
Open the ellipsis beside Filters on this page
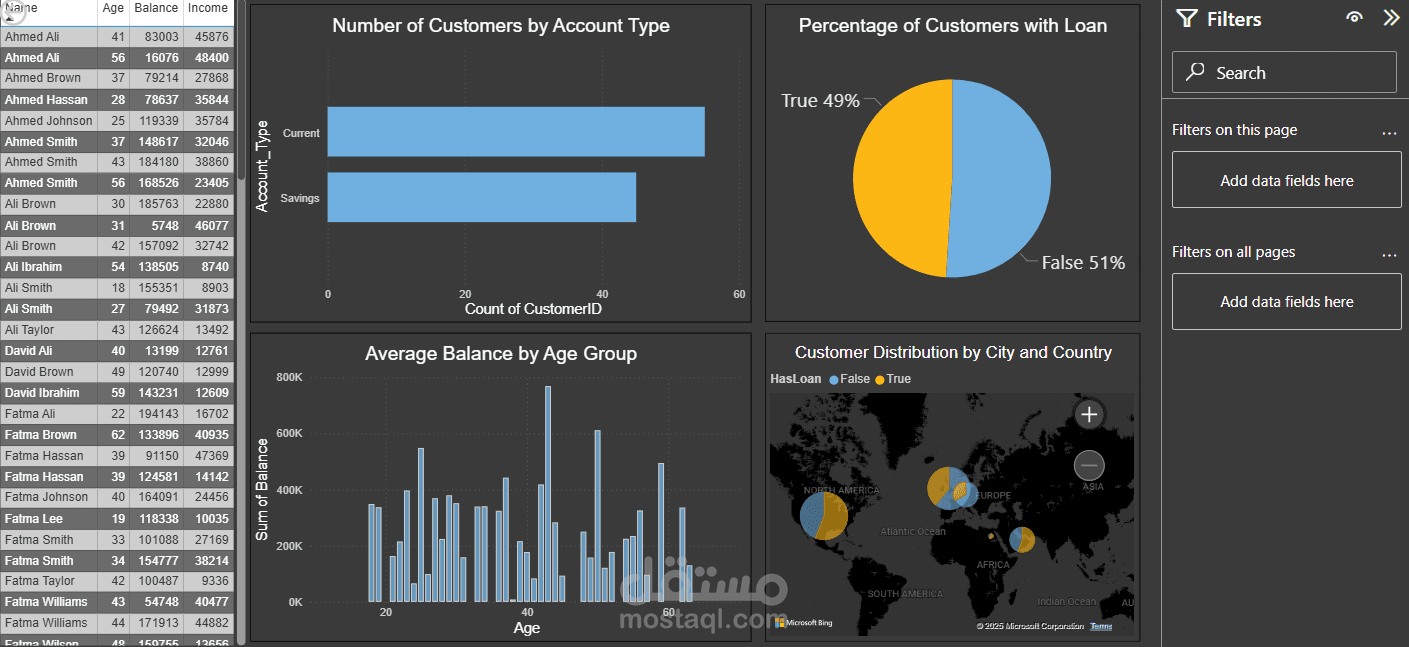1389,130
